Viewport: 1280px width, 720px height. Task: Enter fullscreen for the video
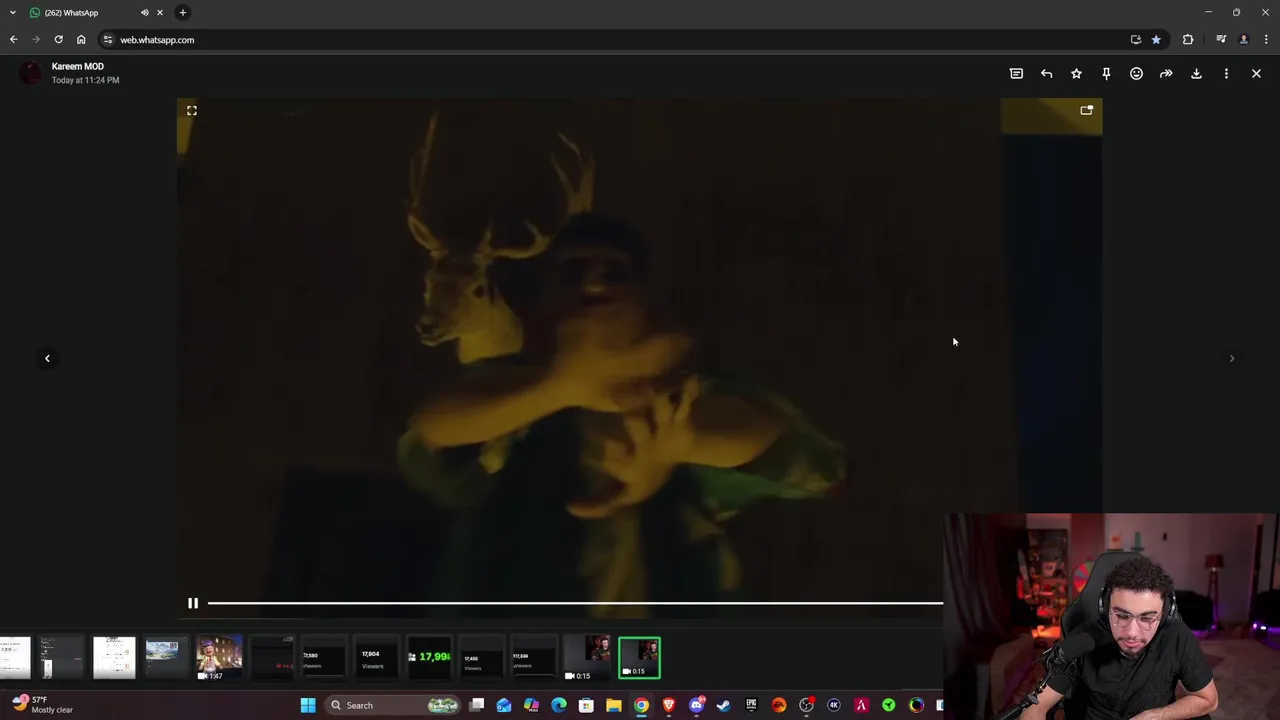tap(192, 111)
